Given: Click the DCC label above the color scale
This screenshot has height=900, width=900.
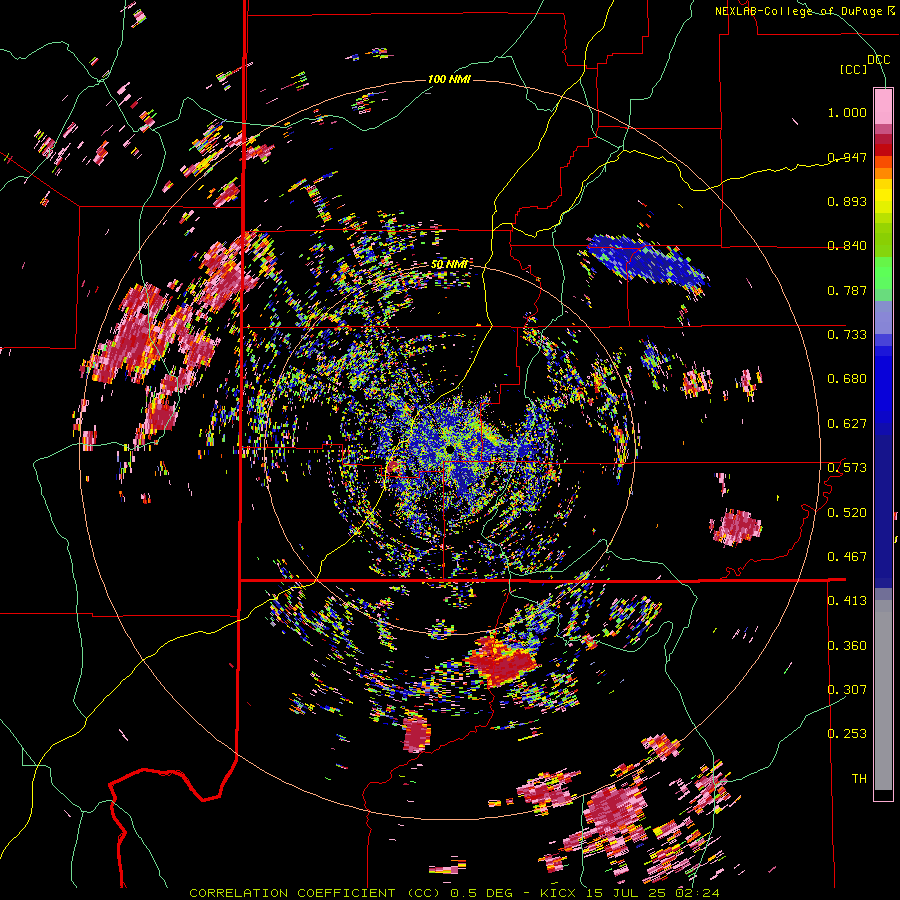Looking at the screenshot, I should (878, 60).
